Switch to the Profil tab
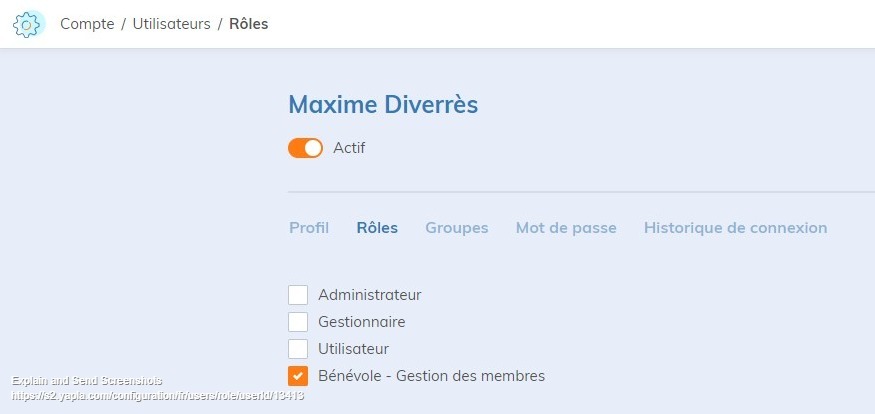 point(309,228)
